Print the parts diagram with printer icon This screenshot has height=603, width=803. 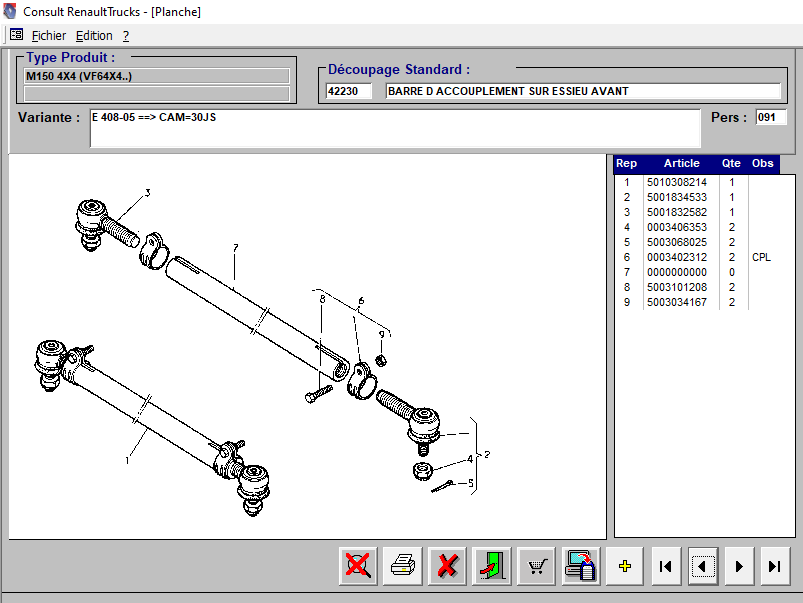point(402,566)
